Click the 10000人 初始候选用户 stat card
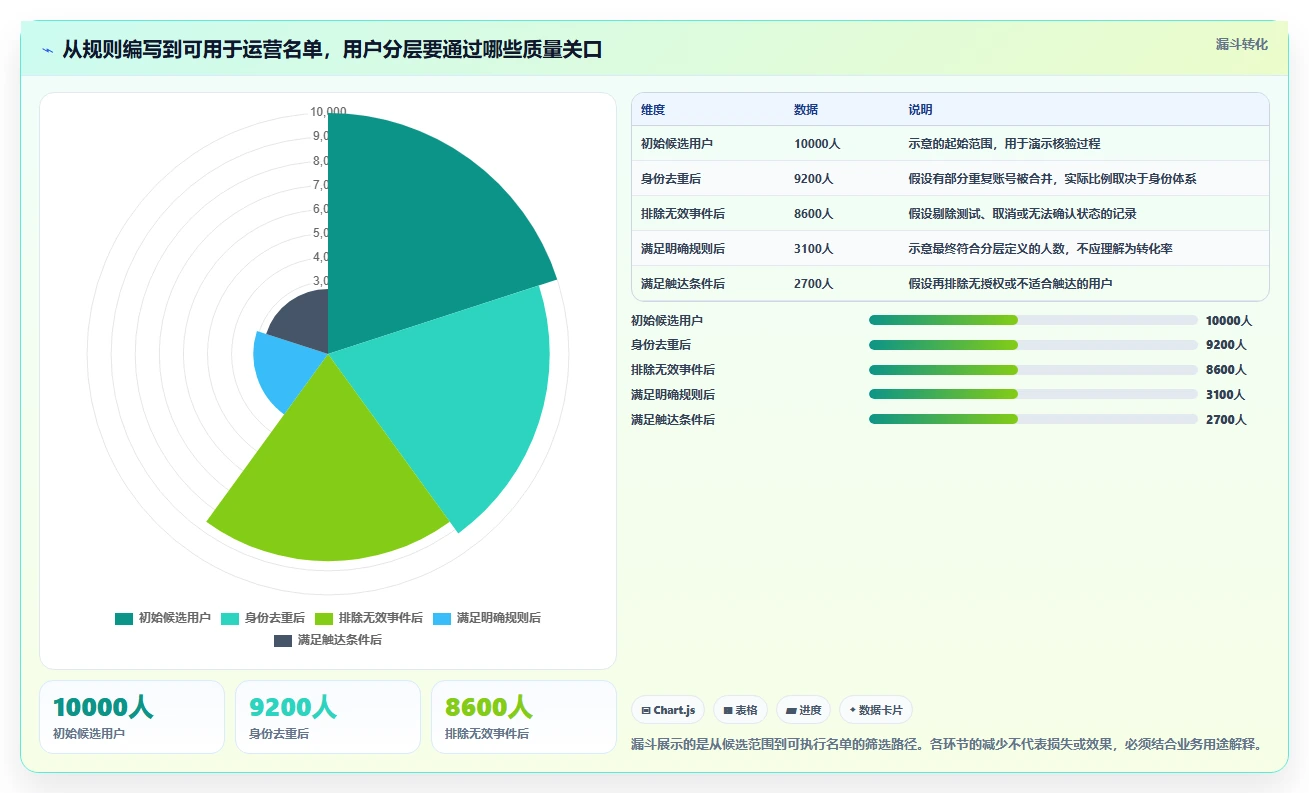1309x793 pixels. tap(132, 717)
